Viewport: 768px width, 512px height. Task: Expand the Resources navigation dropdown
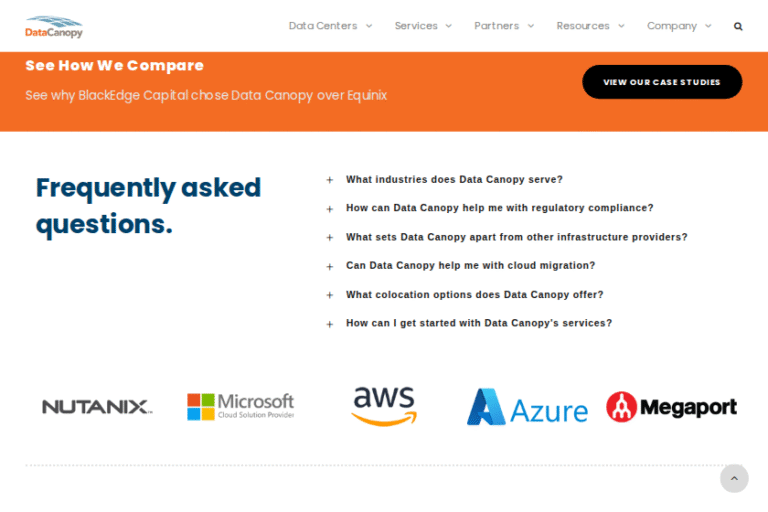(590, 26)
